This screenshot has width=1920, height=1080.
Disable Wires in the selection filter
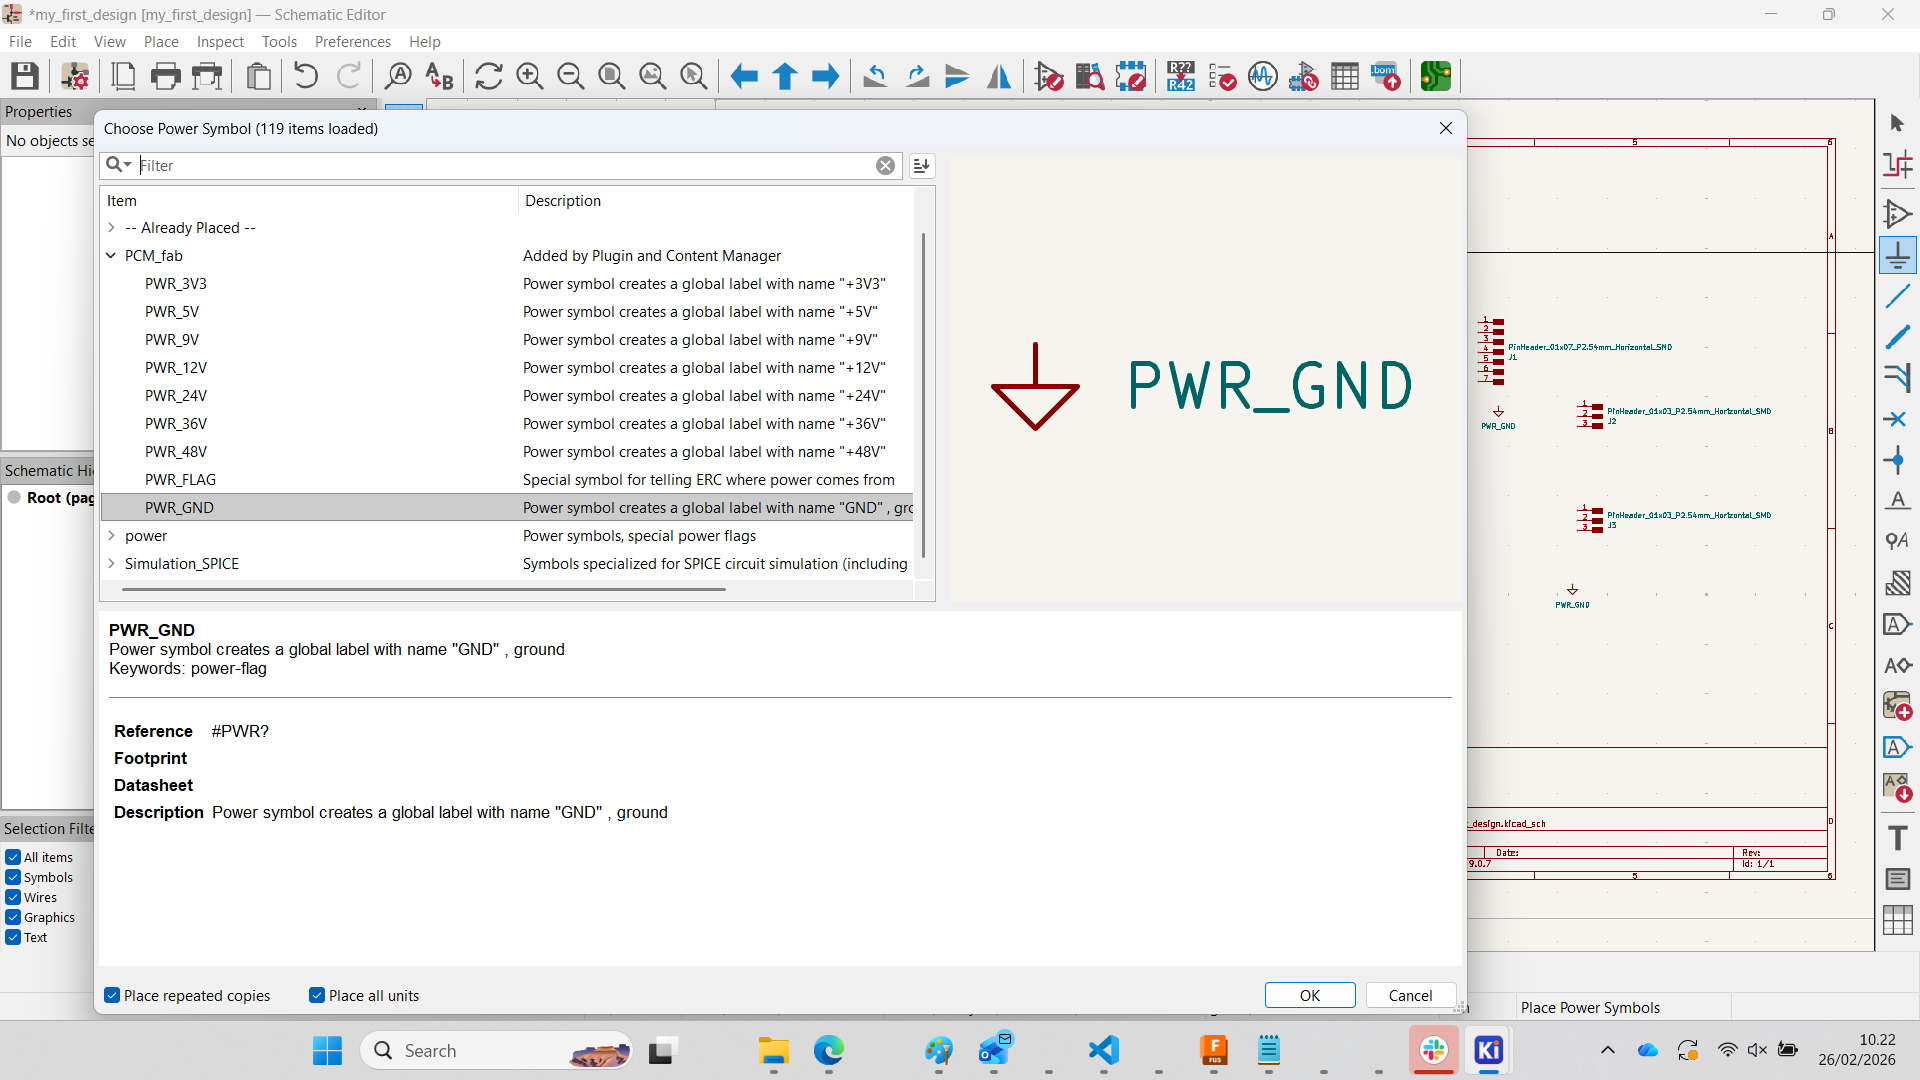[13, 897]
